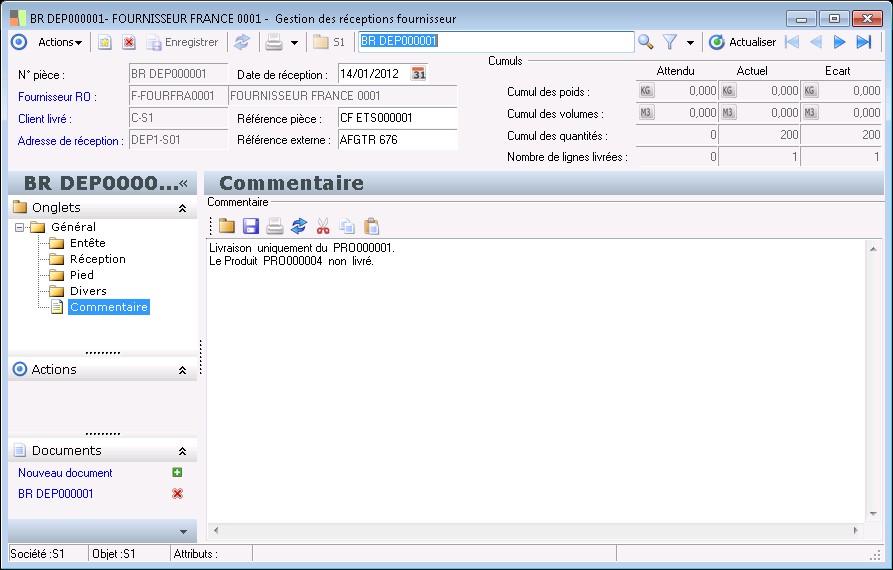Click the Actualiser button
This screenshot has width=893, height=570.
click(743, 42)
